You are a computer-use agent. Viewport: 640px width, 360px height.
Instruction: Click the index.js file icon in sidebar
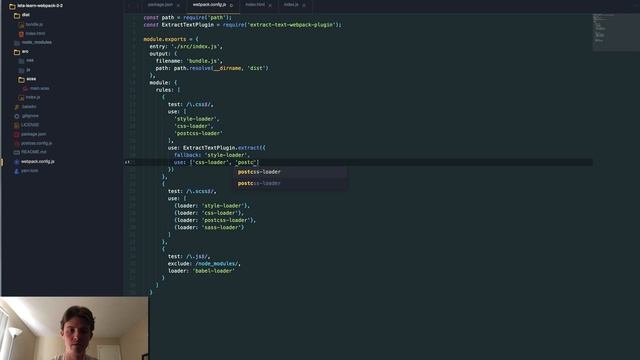21,98
